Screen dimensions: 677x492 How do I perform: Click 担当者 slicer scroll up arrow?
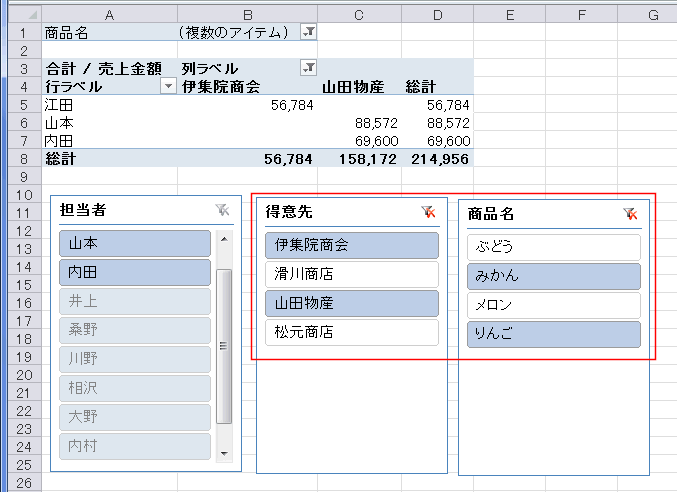pyautogui.click(x=224, y=239)
